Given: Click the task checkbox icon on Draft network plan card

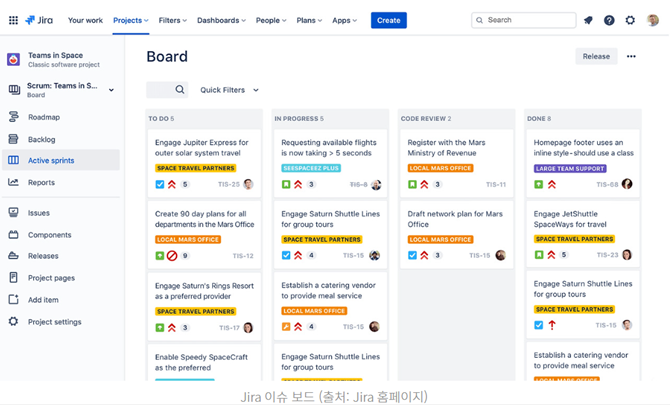Looking at the screenshot, I should tap(412, 255).
